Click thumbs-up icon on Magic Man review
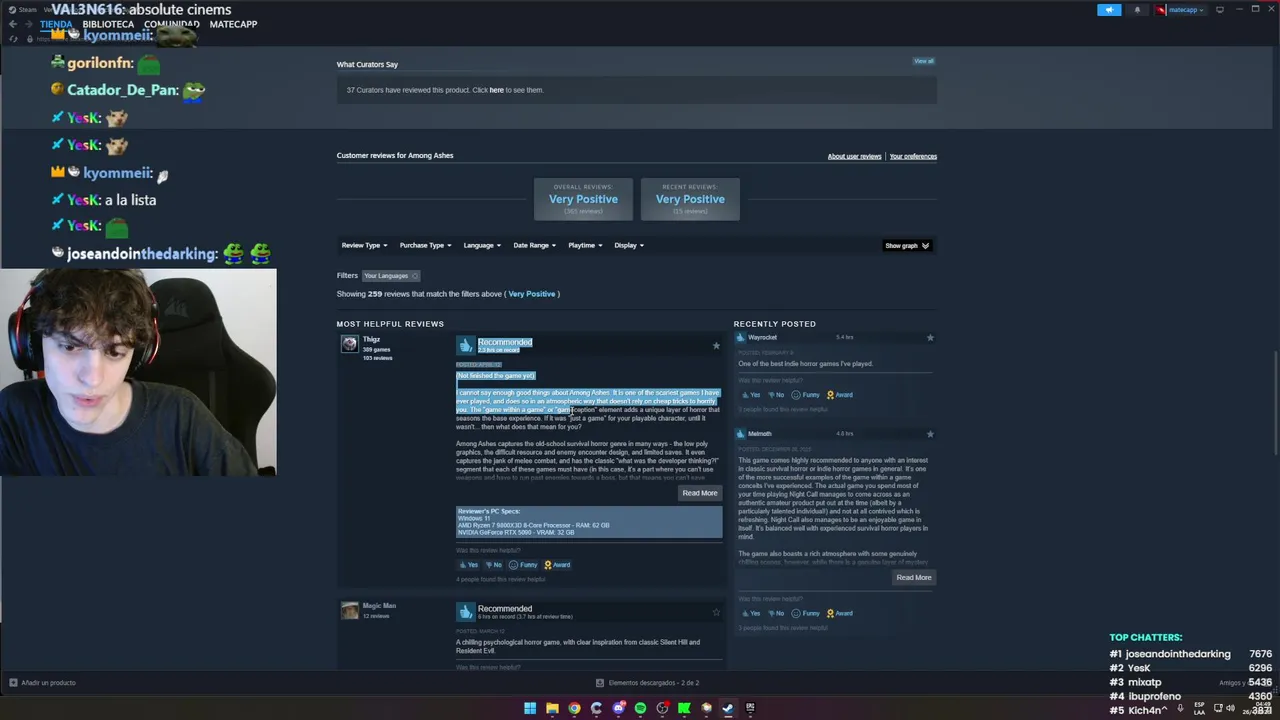The image size is (1280, 720). (x=465, y=611)
